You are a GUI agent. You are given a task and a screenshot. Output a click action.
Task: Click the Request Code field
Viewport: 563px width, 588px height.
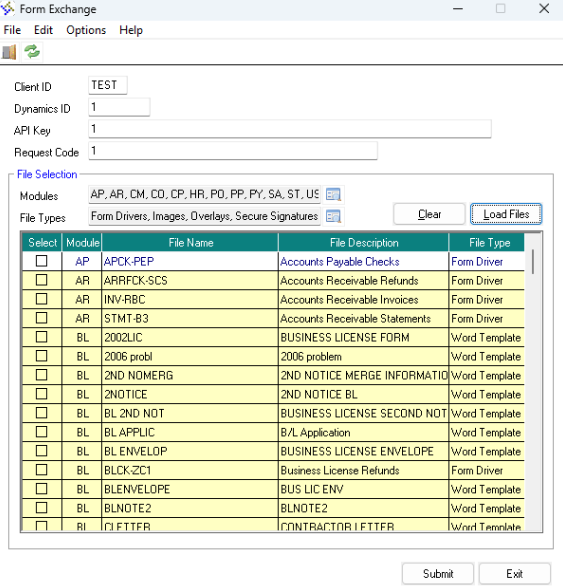pos(233,151)
